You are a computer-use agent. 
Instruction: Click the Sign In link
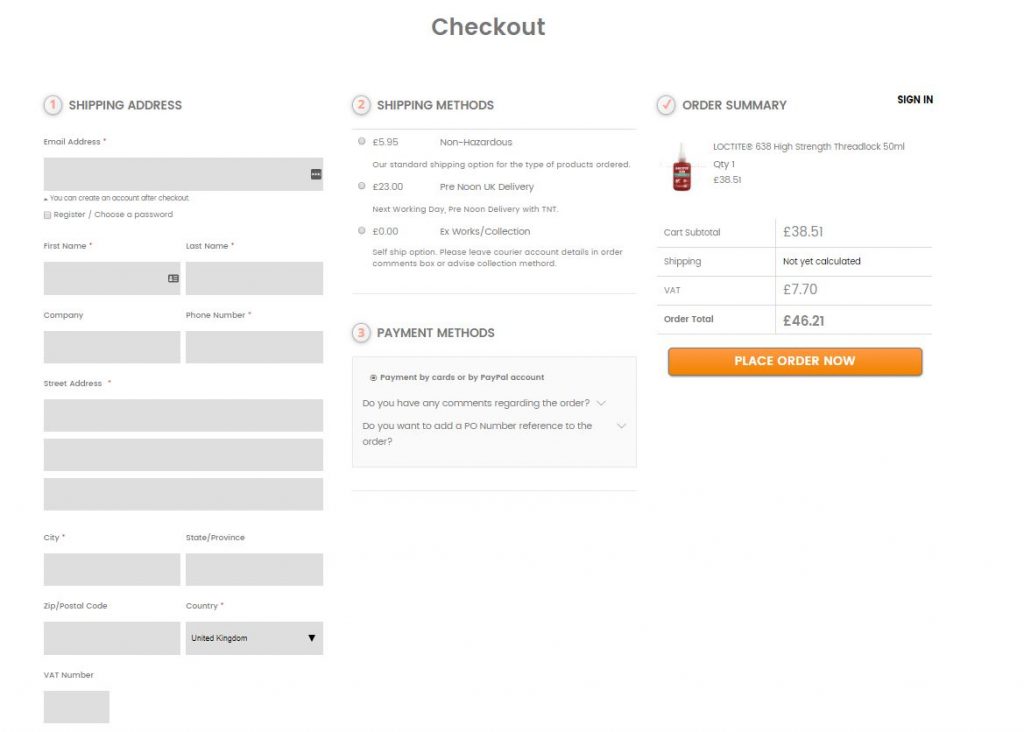pyautogui.click(x=915, y=99)
